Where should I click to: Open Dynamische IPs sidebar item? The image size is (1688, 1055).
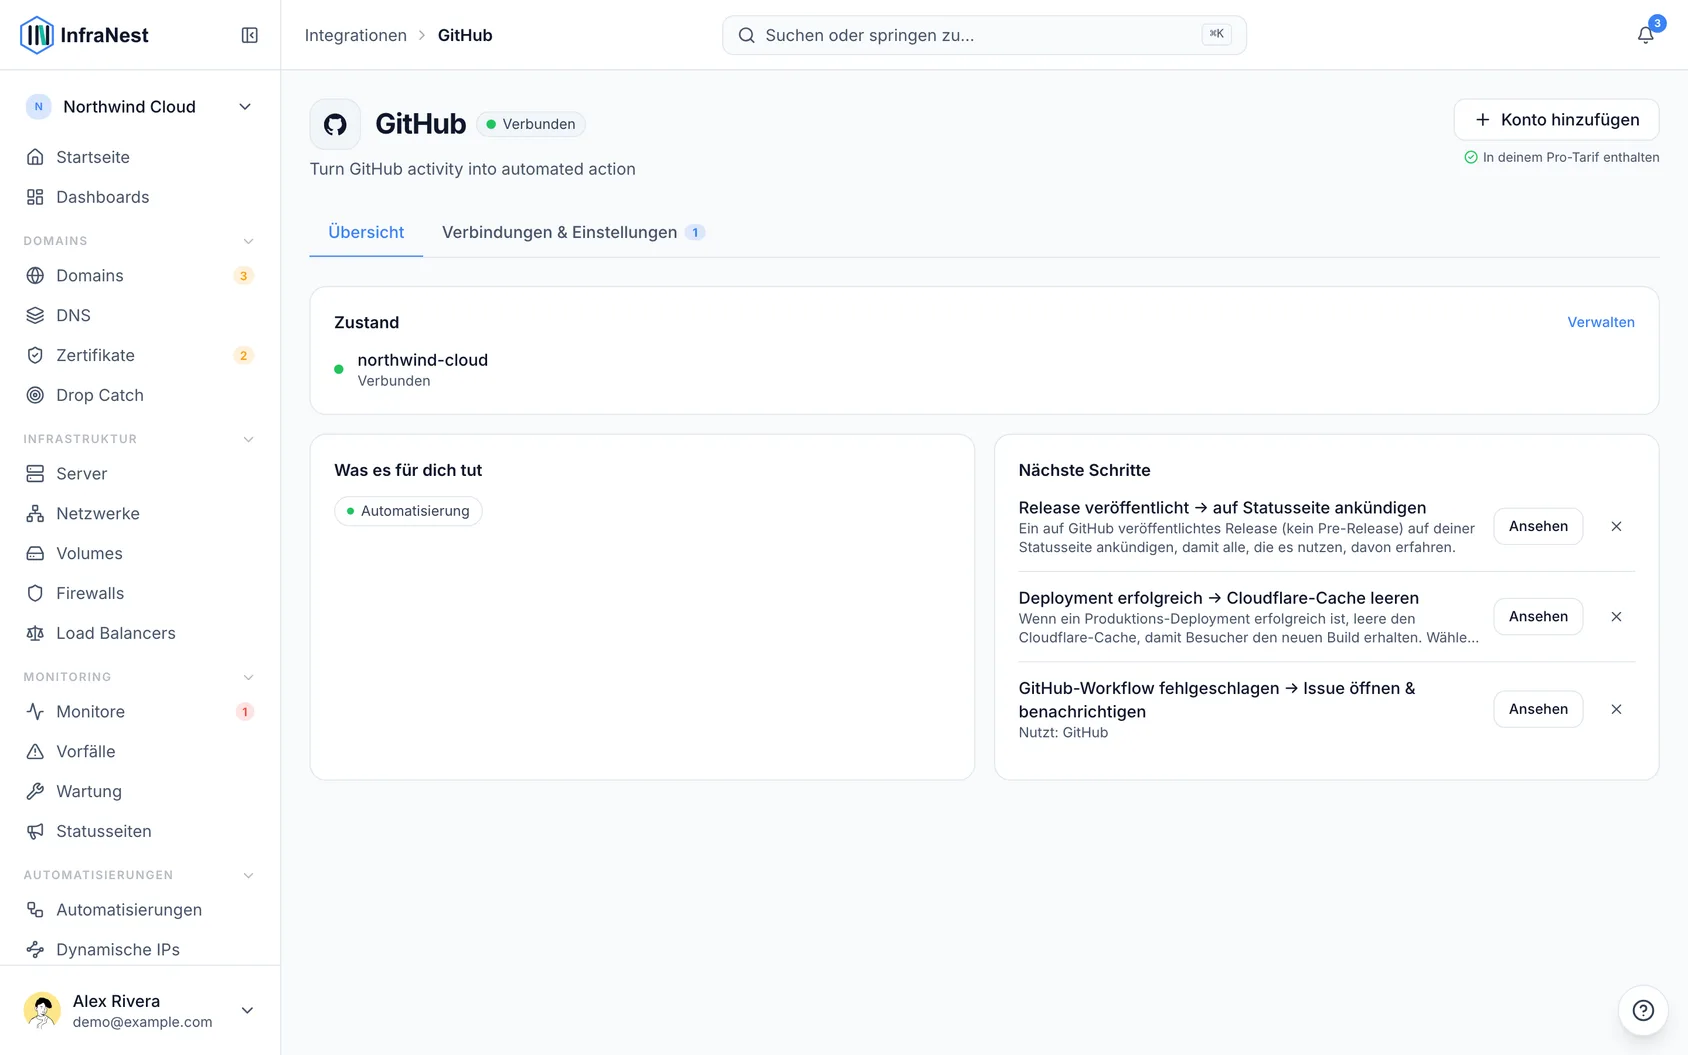tap(140, 949)
